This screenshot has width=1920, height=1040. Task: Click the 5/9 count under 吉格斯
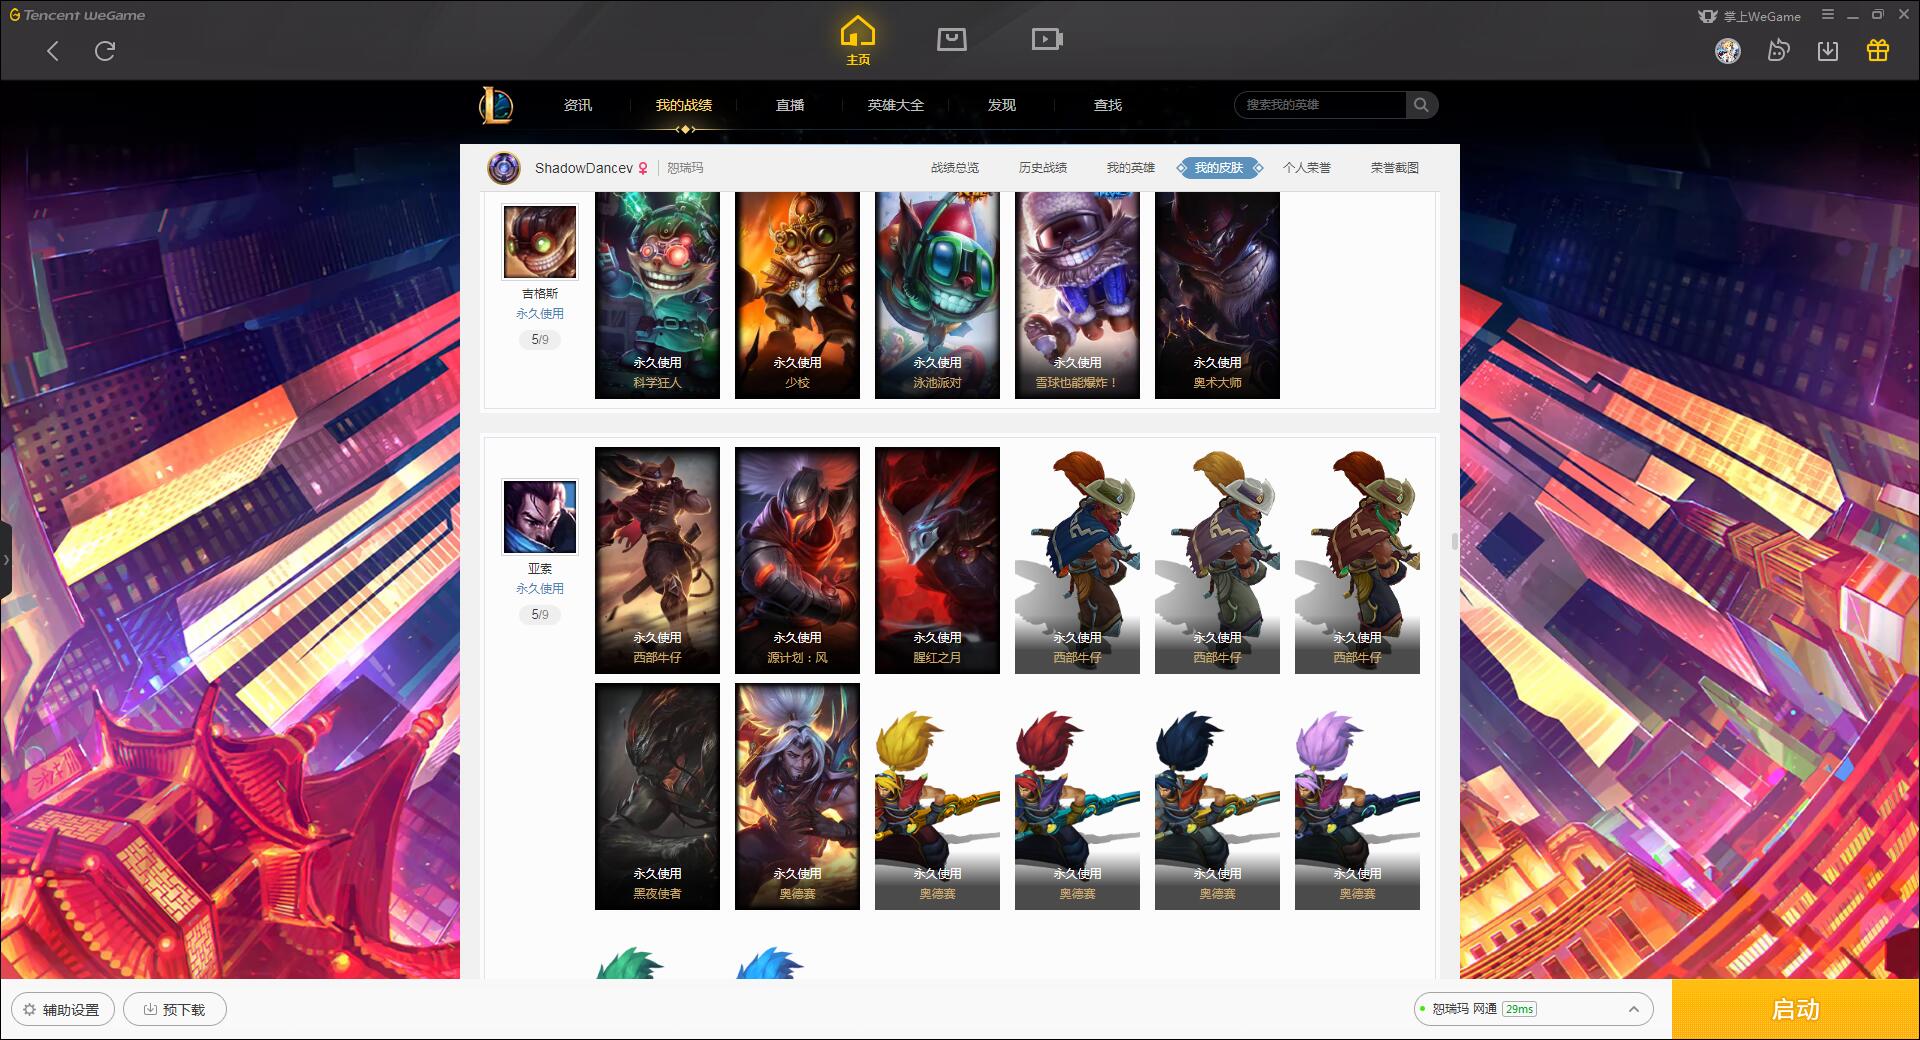click(x=540, y=340)
